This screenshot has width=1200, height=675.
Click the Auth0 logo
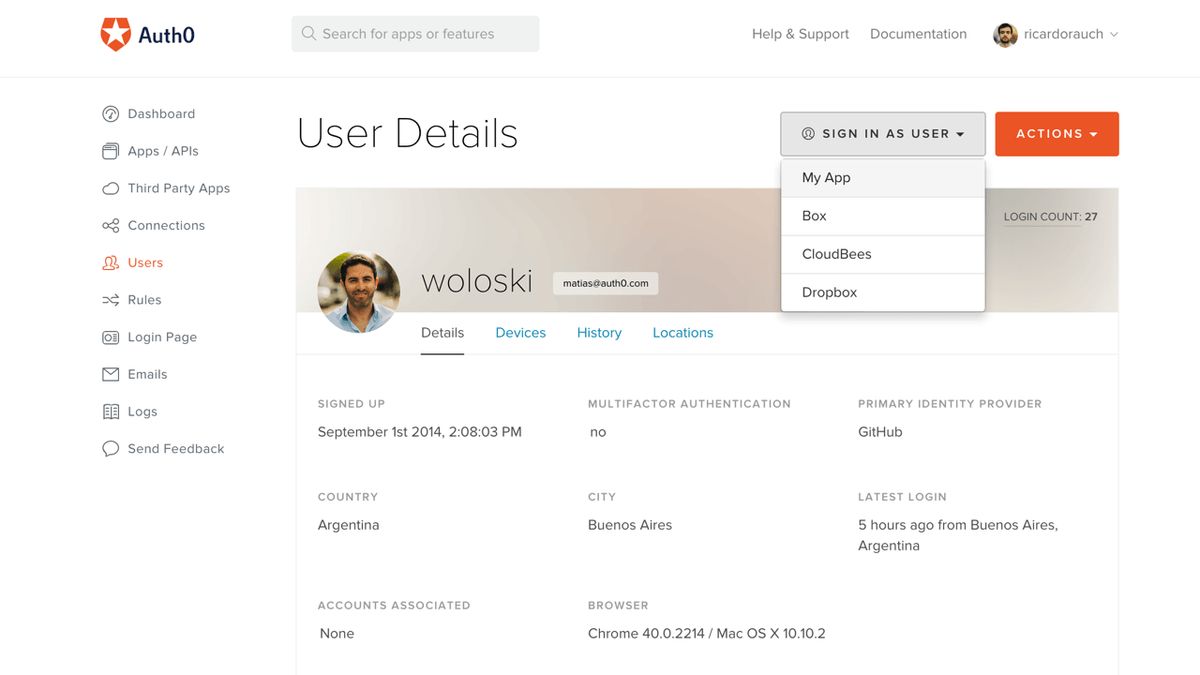pos(146,33)
